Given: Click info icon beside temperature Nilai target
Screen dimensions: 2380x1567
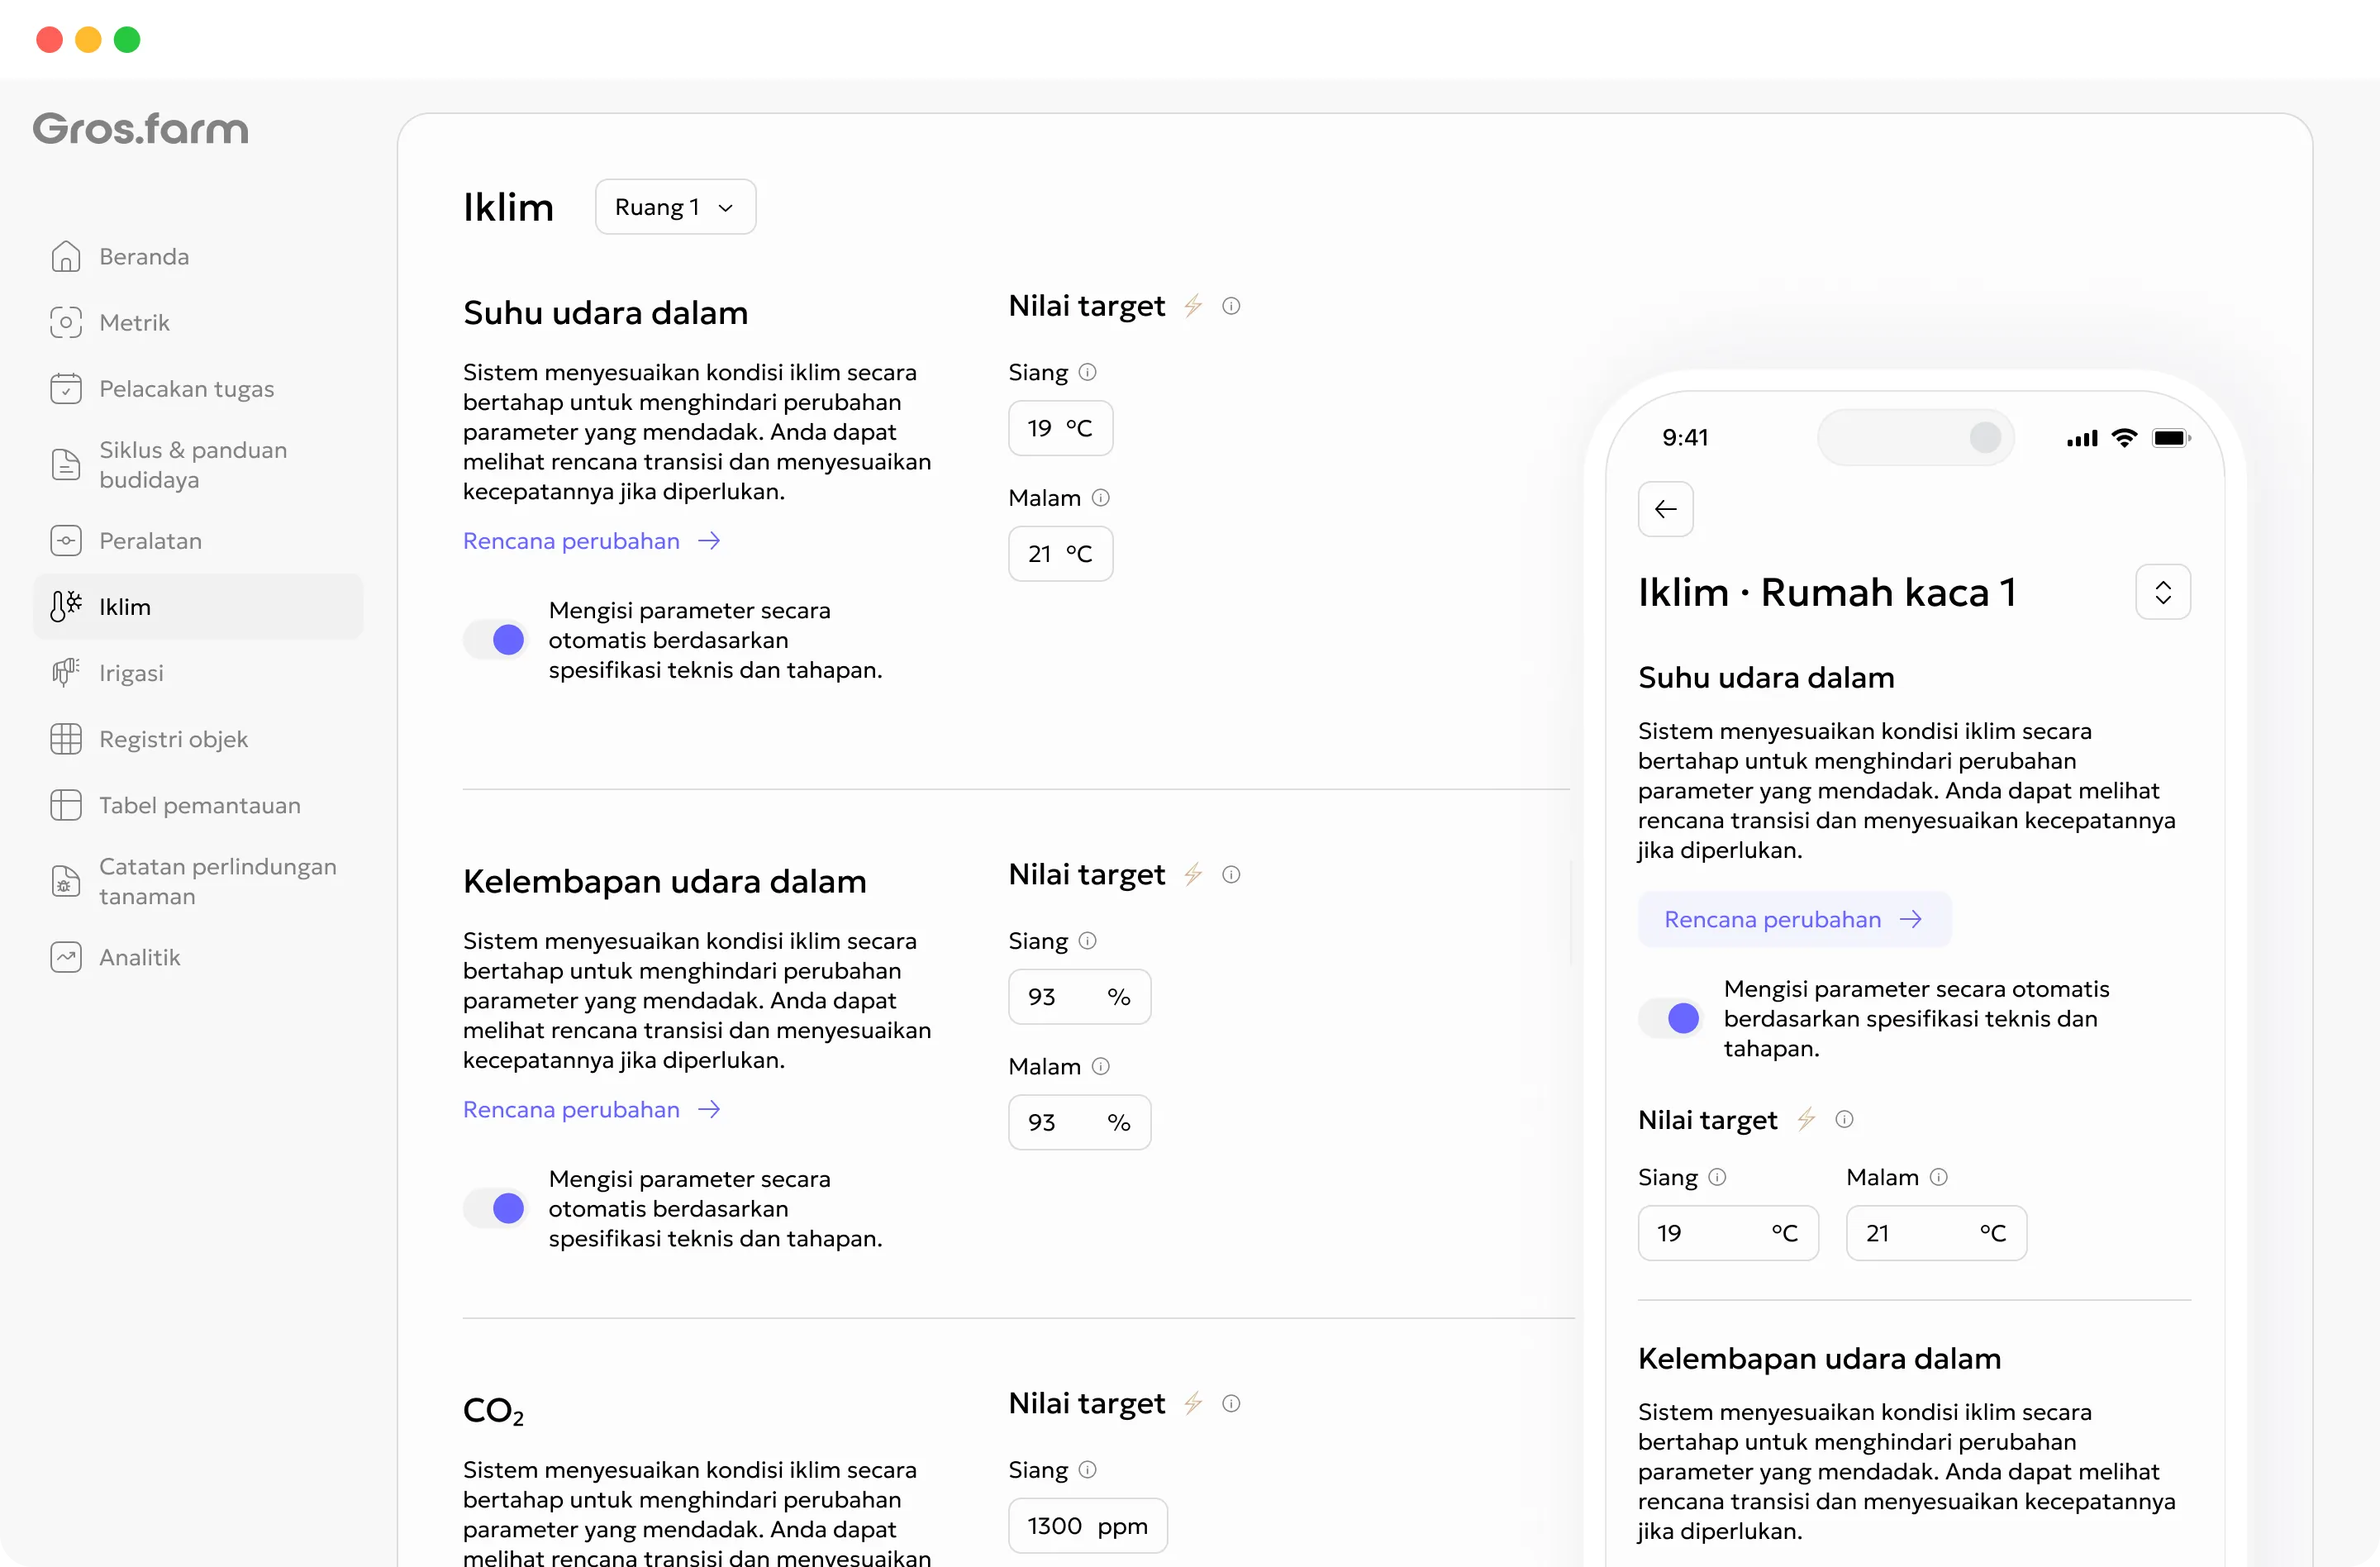Looking at the screenshot, I should 1231,305.
